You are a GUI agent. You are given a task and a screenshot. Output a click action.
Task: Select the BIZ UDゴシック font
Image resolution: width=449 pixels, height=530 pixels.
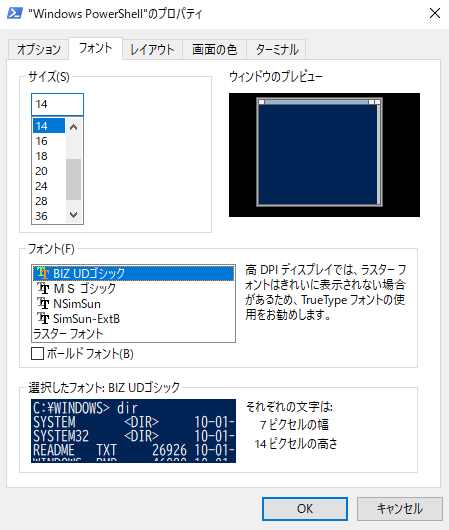[133, 273]
